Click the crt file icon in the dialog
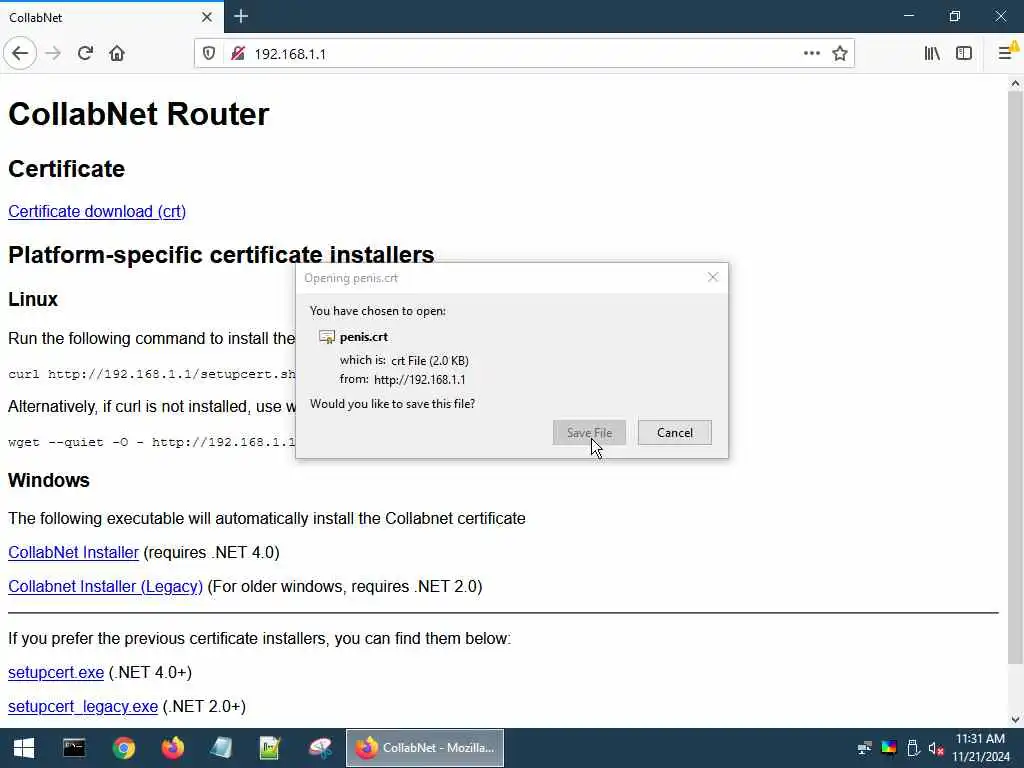 [327, 337]
